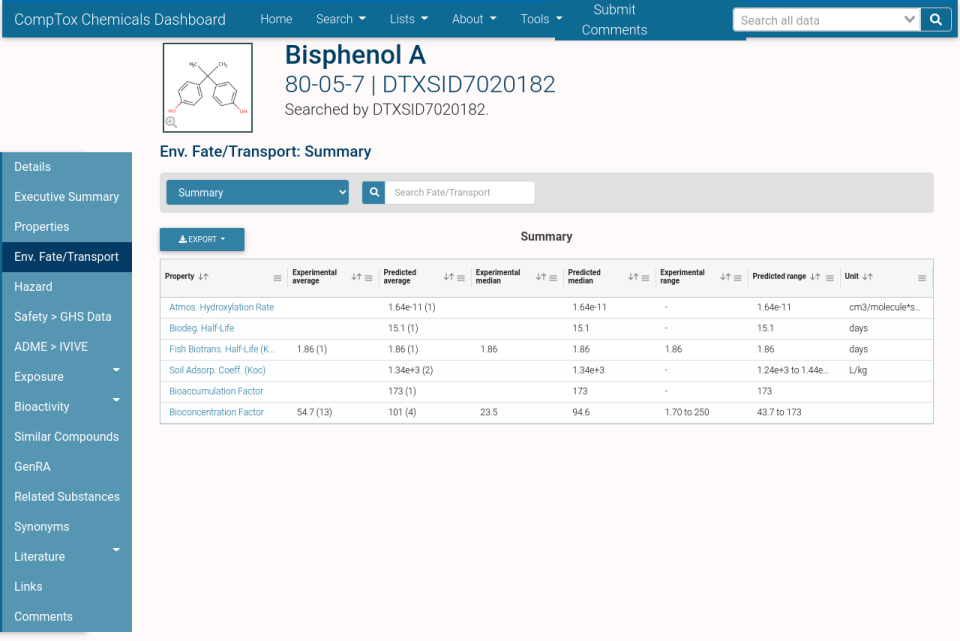Image resolution: width=960 pixels, height=641 pixels.
Task: Click CompTox Chemicals Dashboard brand link
Action: [x=119, y=20]
